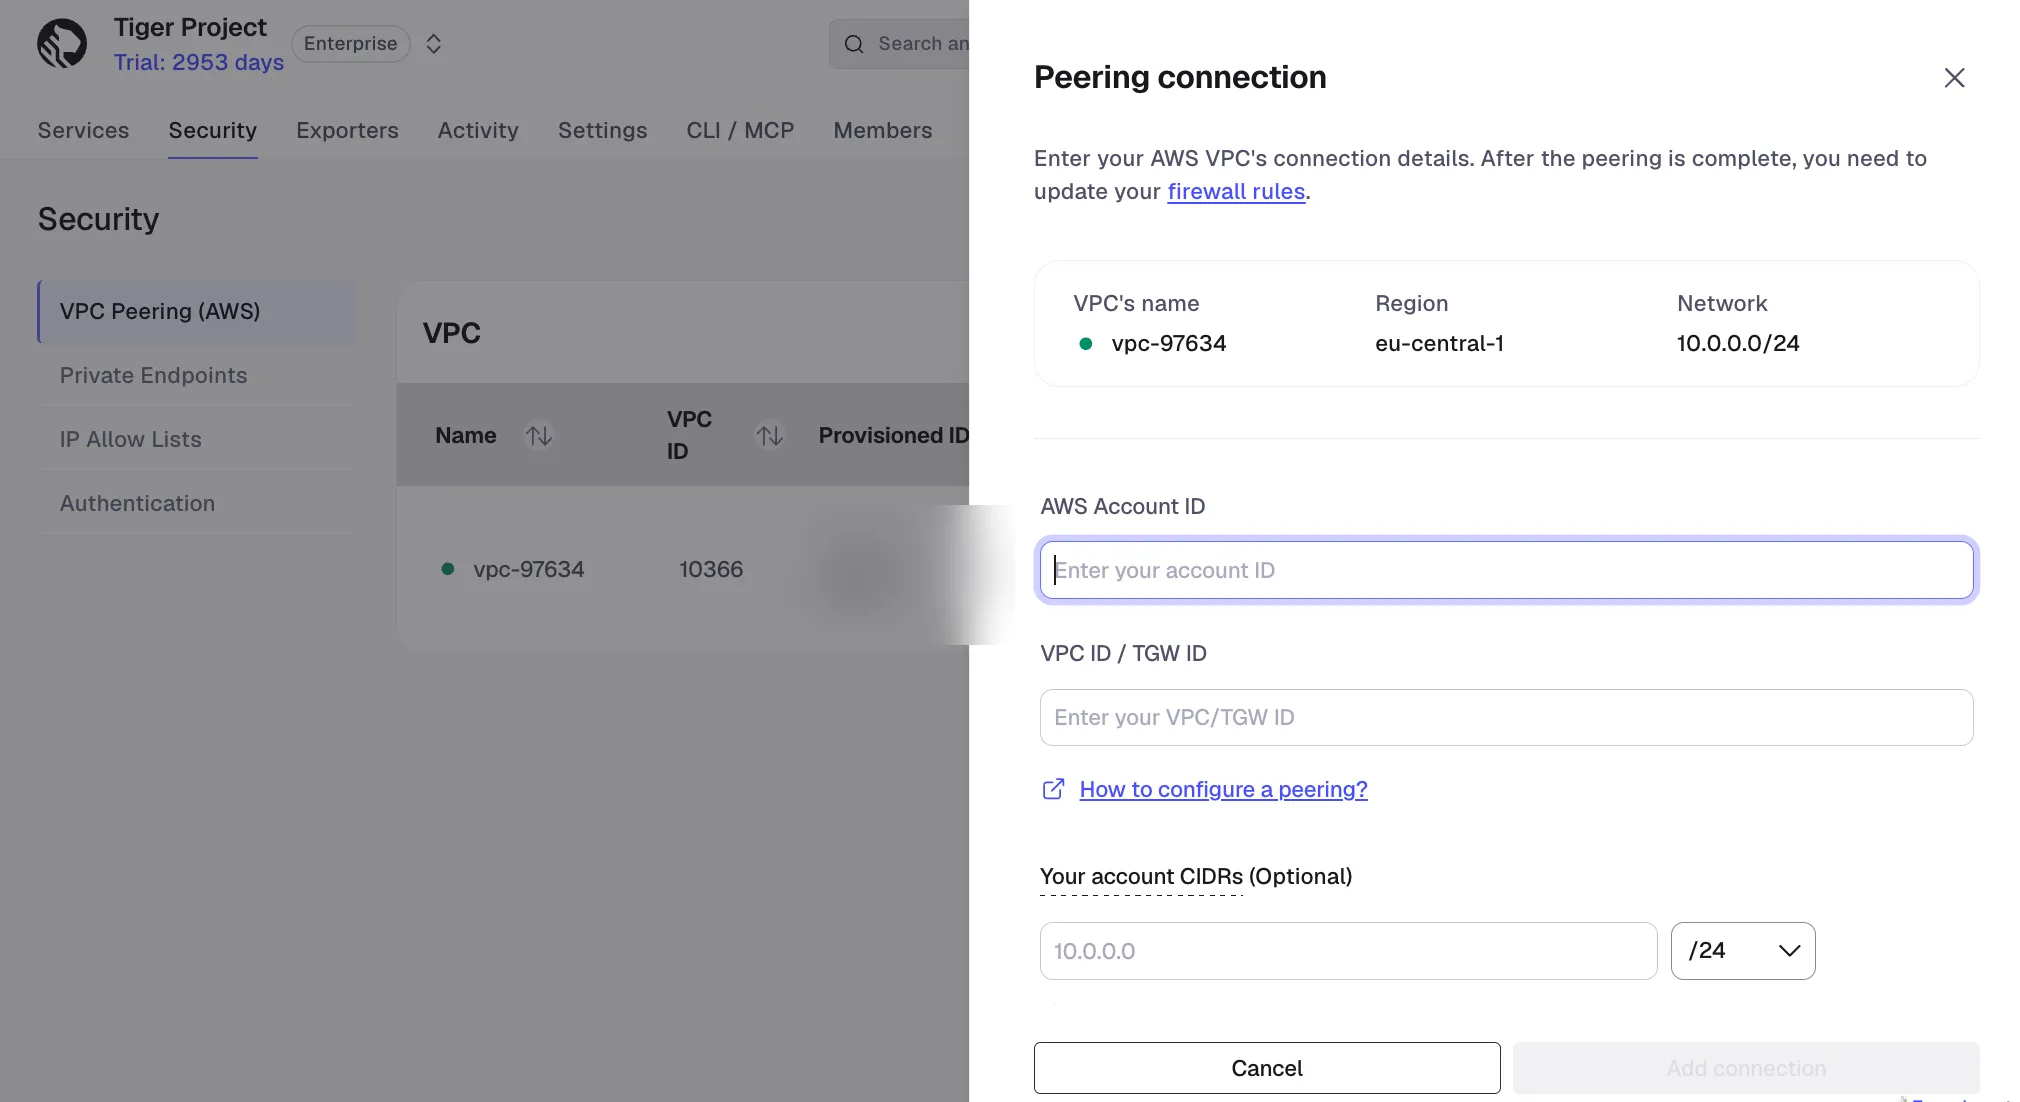Viewport: 2020px width, 1102px height.
Task: Close the Peering connection panel
Action: (x=1954, y=78)
